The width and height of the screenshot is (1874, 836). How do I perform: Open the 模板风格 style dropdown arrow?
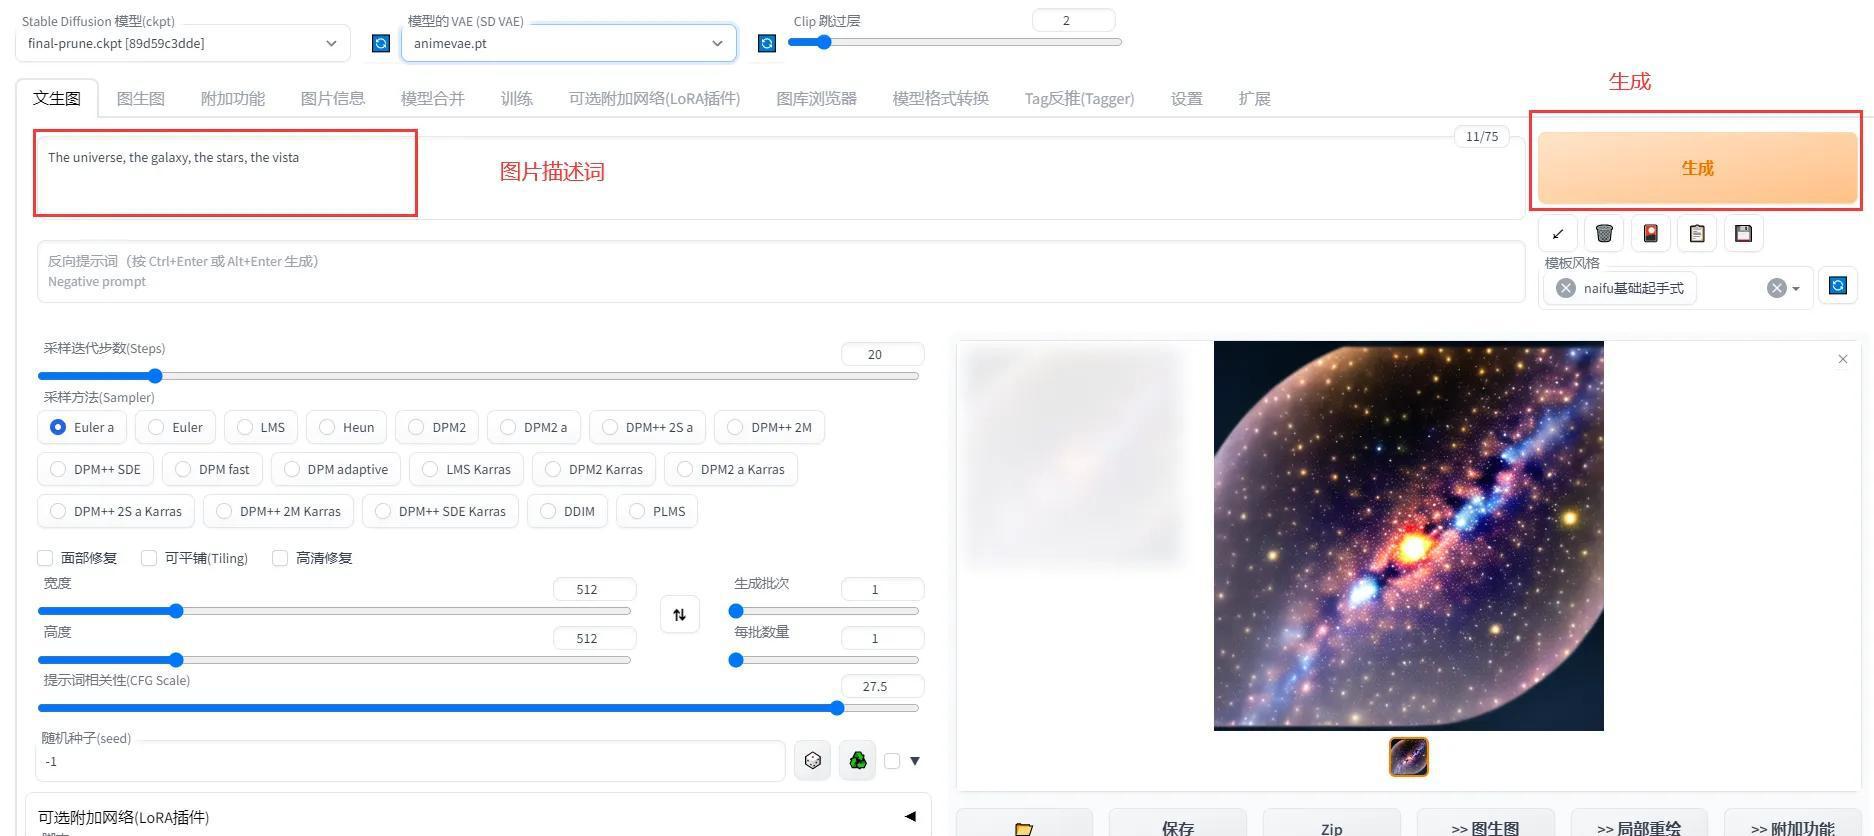1796,289
